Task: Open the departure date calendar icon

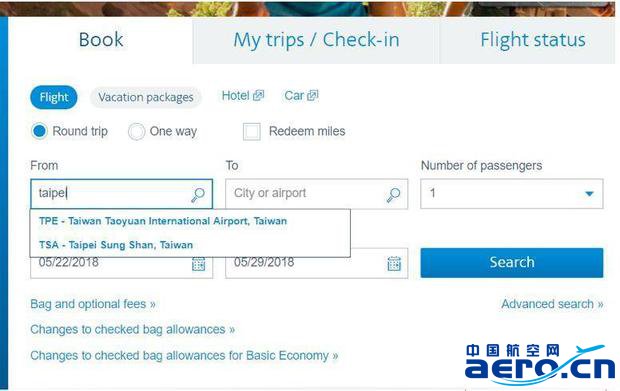Action: (198, 264)
